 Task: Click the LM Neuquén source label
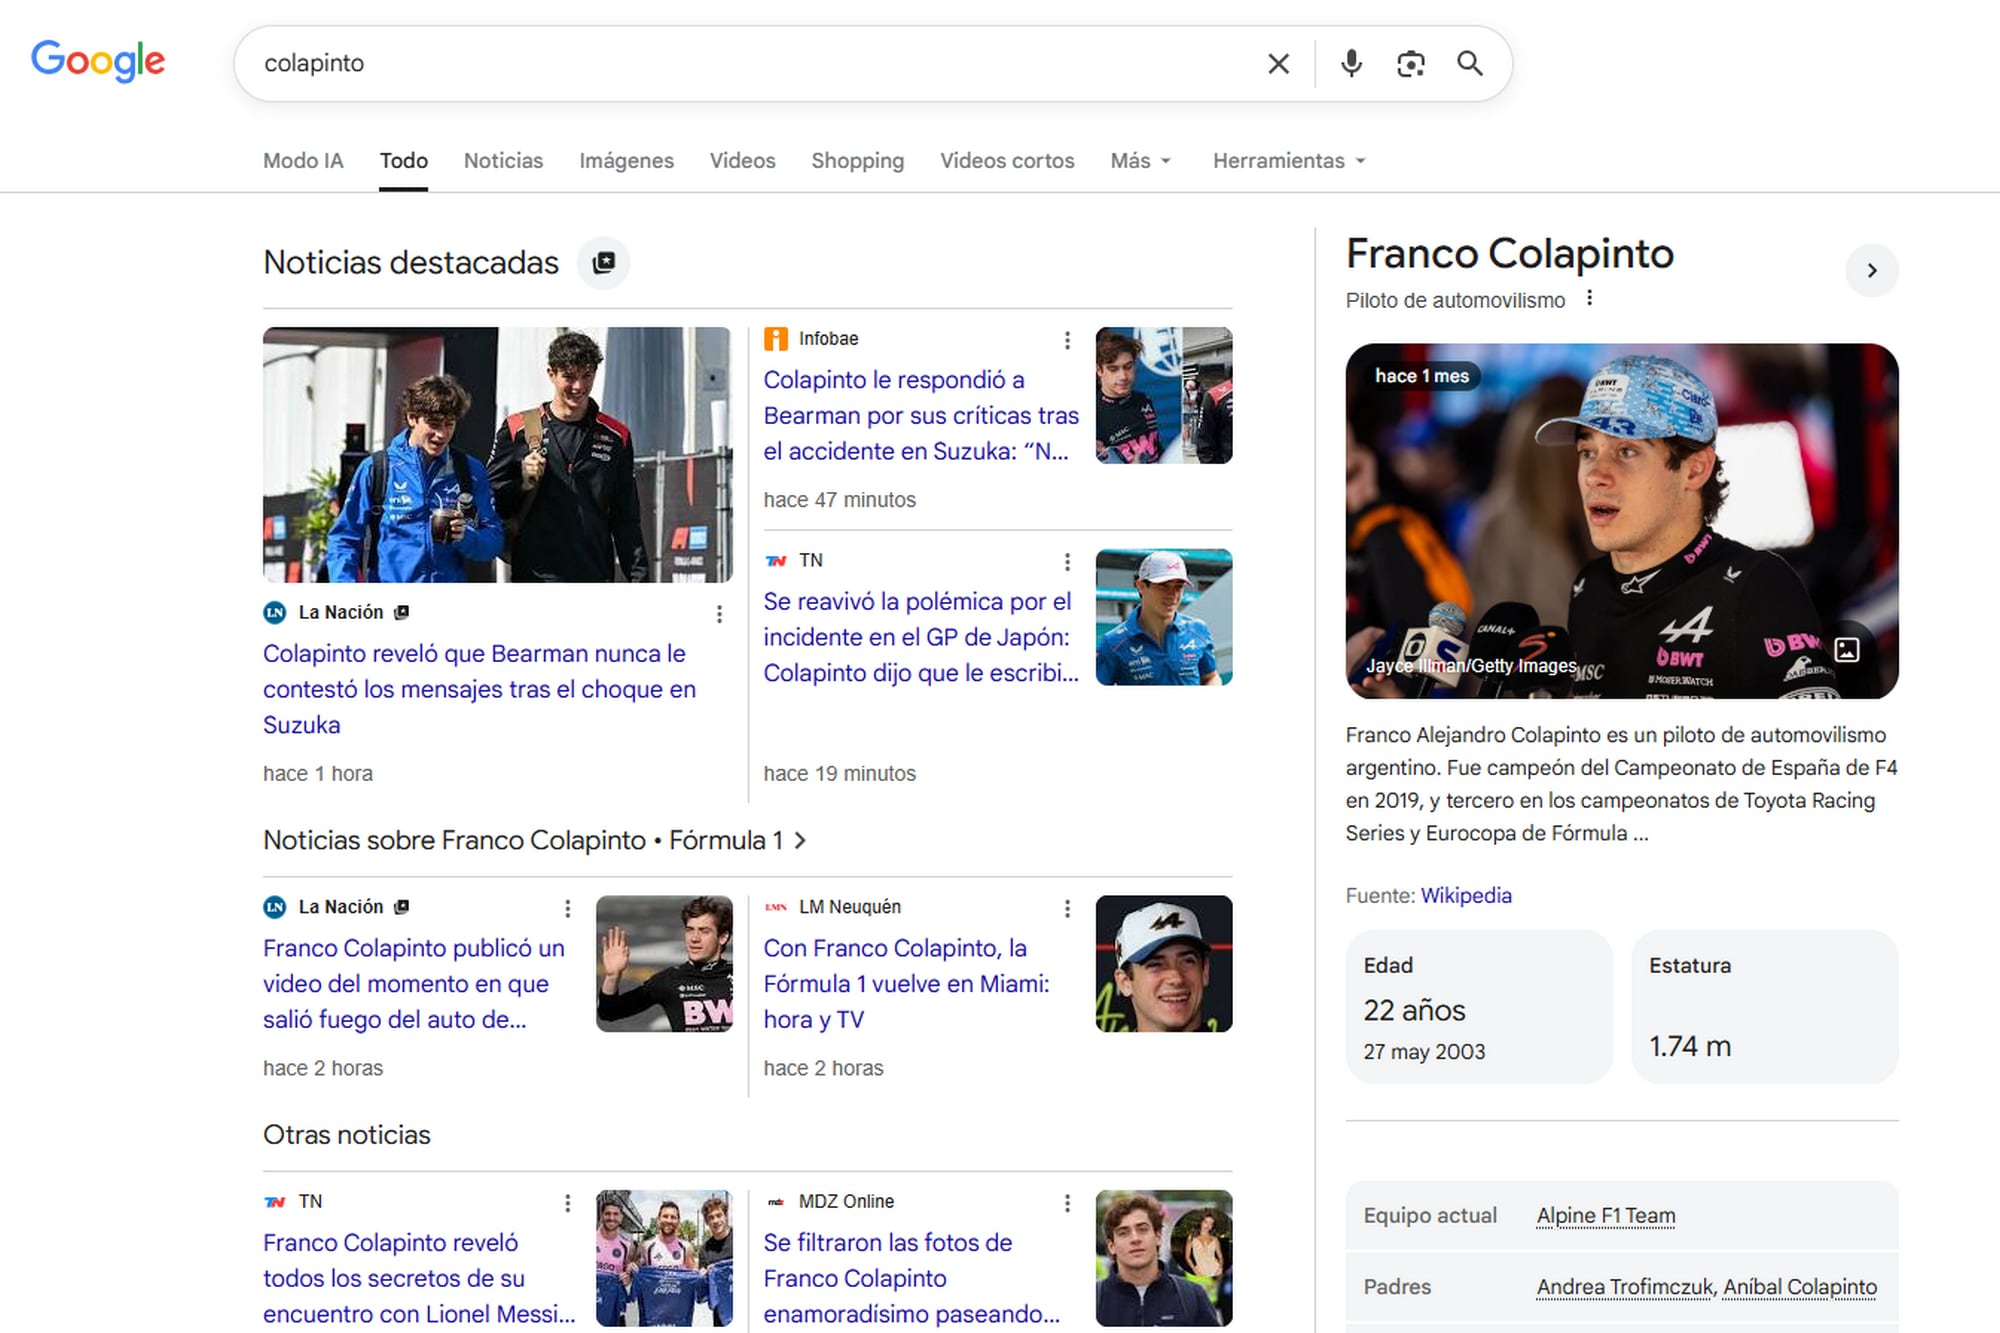tap(850, 907)
